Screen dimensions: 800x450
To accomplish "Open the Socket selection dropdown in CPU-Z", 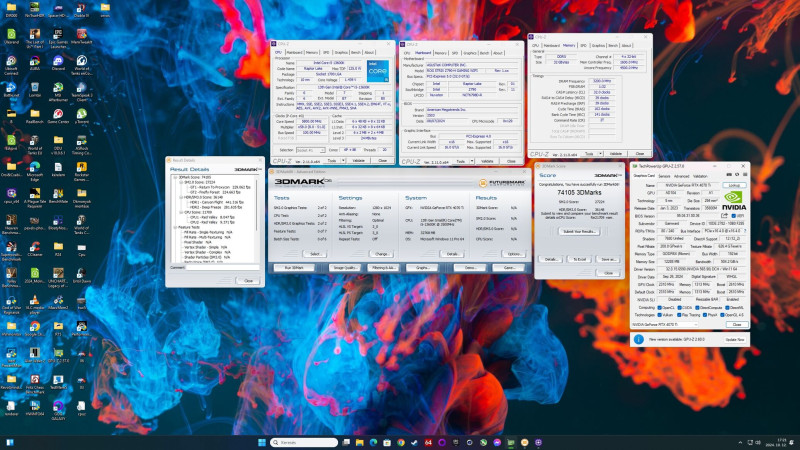I will pyautogui.click(x=310, y=150).
